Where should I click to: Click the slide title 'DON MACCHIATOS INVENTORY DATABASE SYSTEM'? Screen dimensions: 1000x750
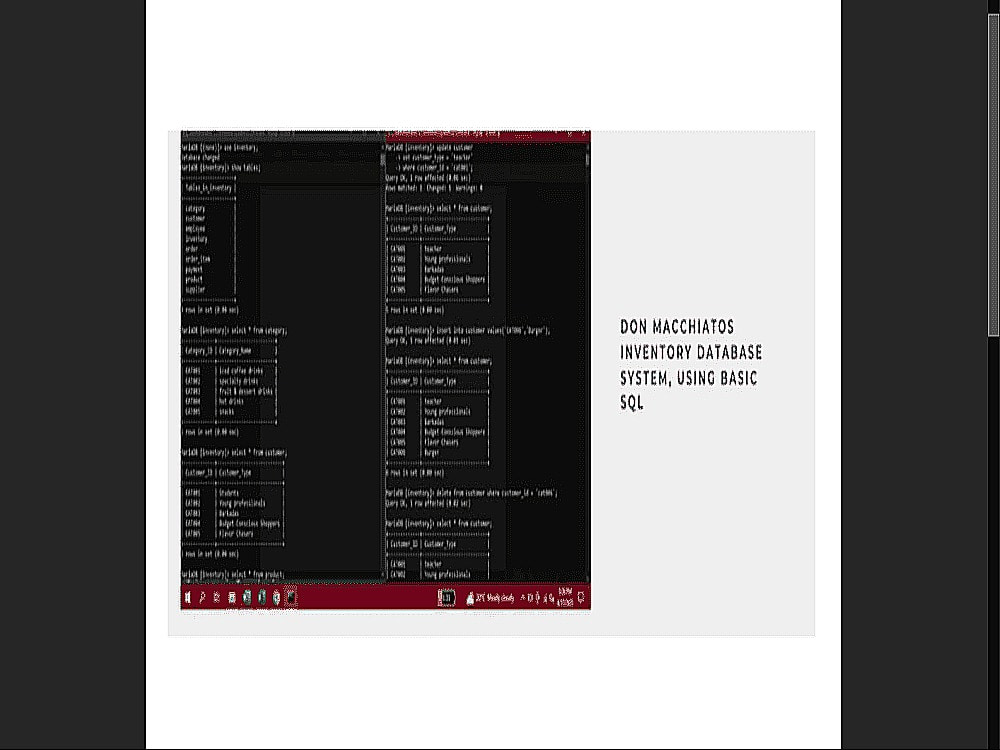pyautogui.click(x=691, y=365)
